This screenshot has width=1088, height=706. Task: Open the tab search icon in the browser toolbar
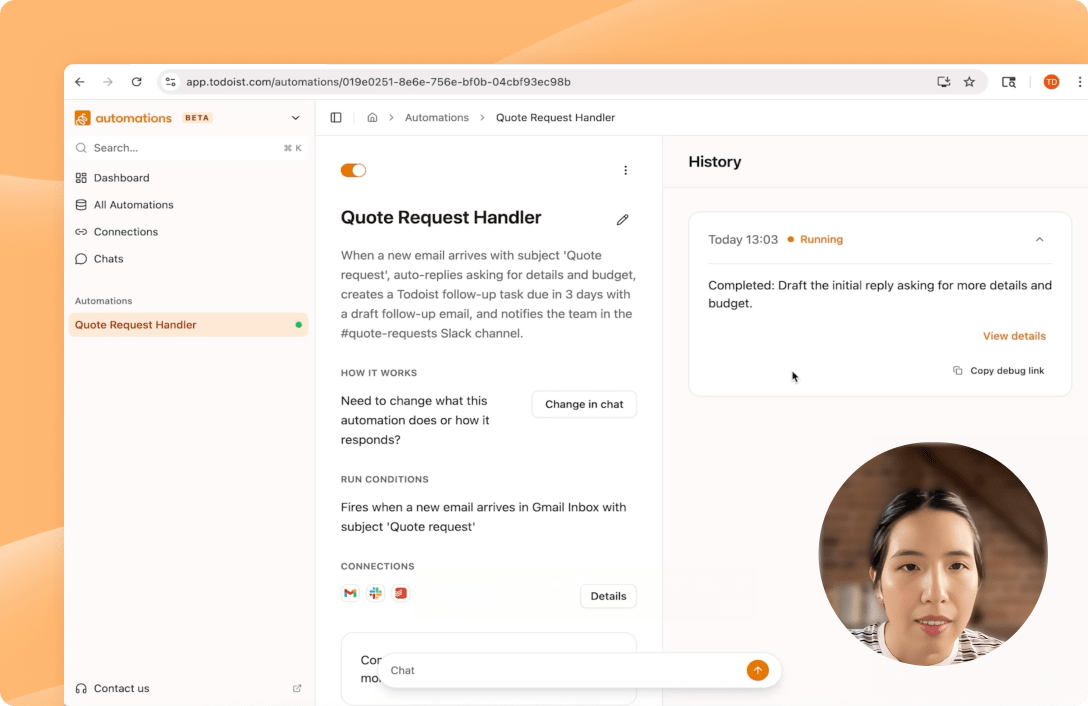click(1009, 82)
